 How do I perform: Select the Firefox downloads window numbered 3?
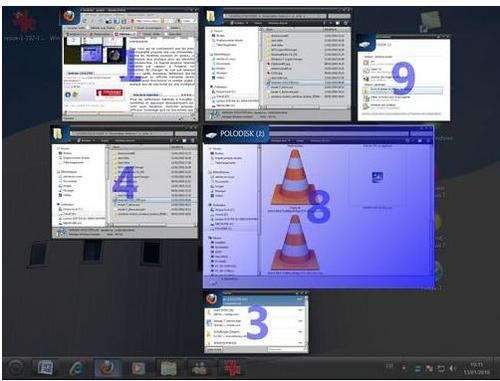coord(256,322)
